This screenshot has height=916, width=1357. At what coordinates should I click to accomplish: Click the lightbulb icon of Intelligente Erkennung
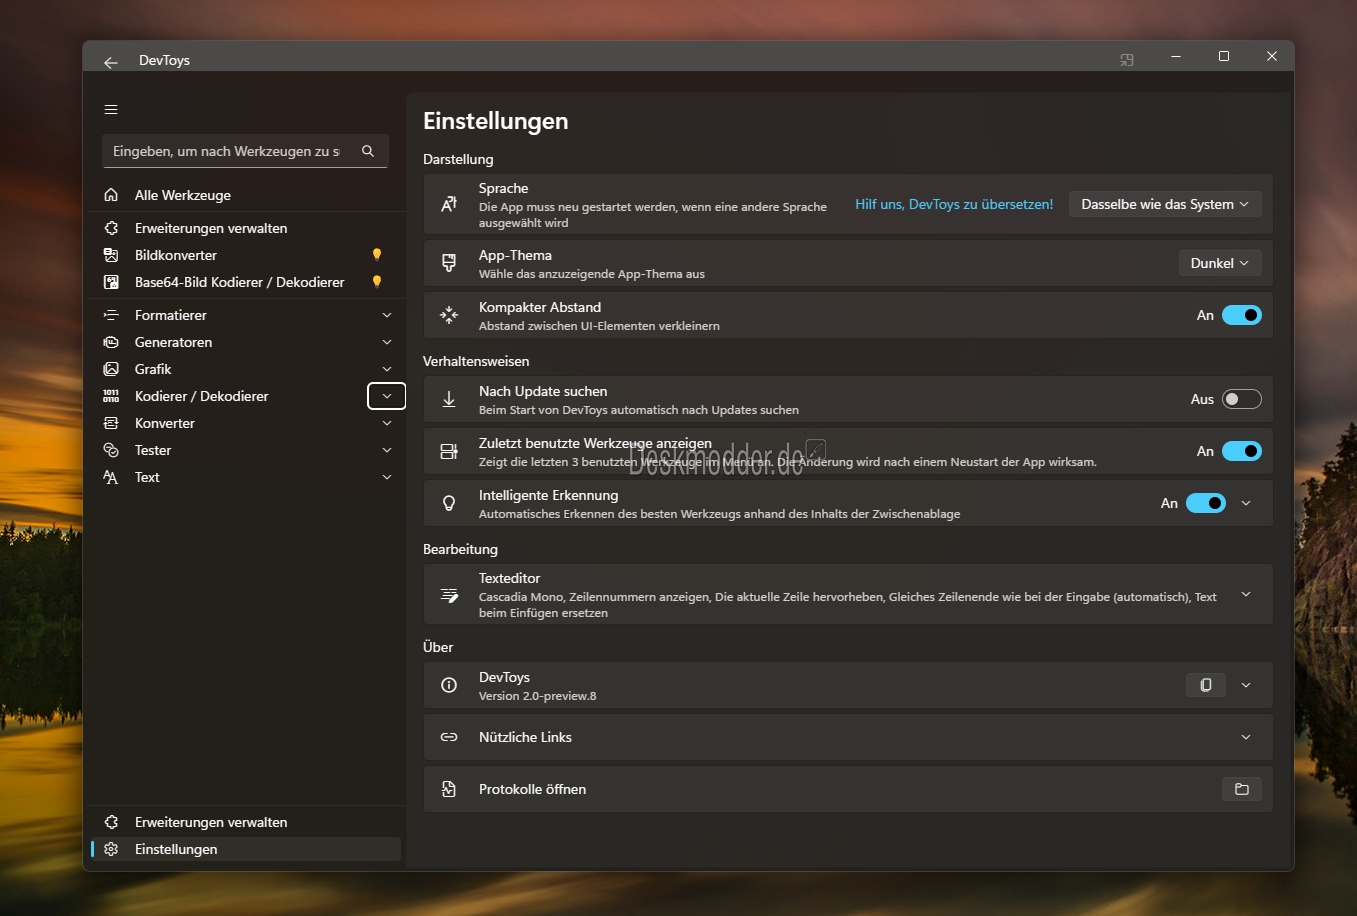coord(449,503)
